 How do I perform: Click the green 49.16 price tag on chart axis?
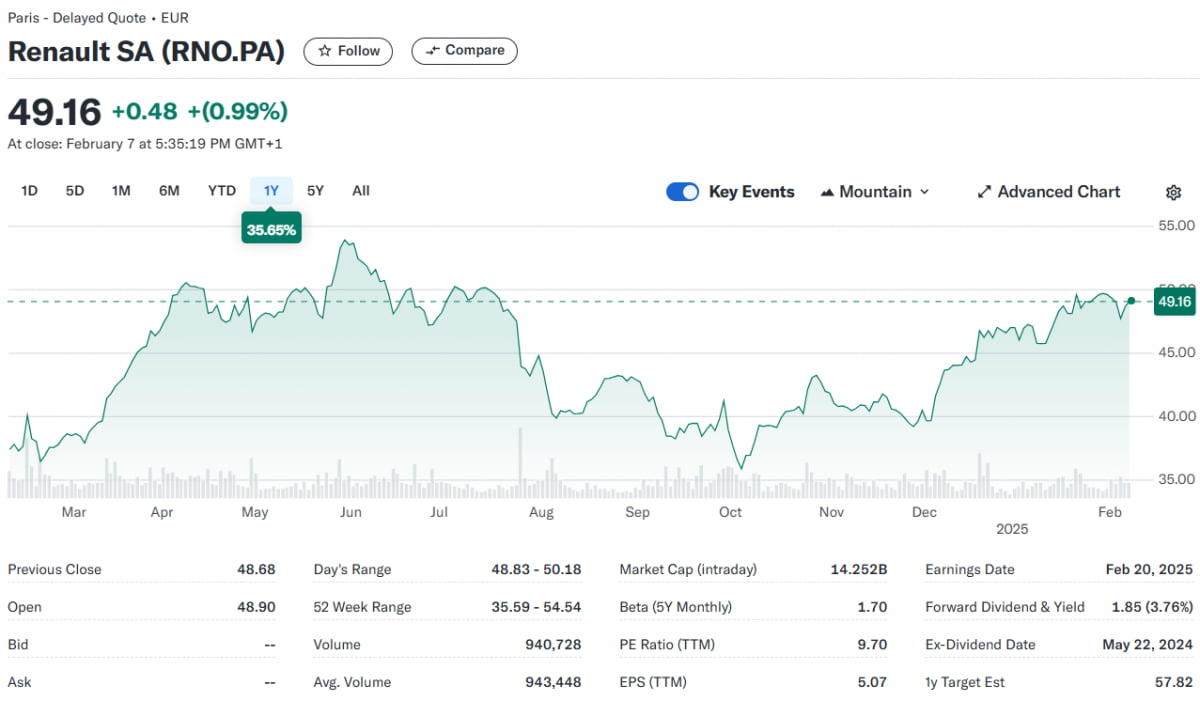click(1173, 302)
